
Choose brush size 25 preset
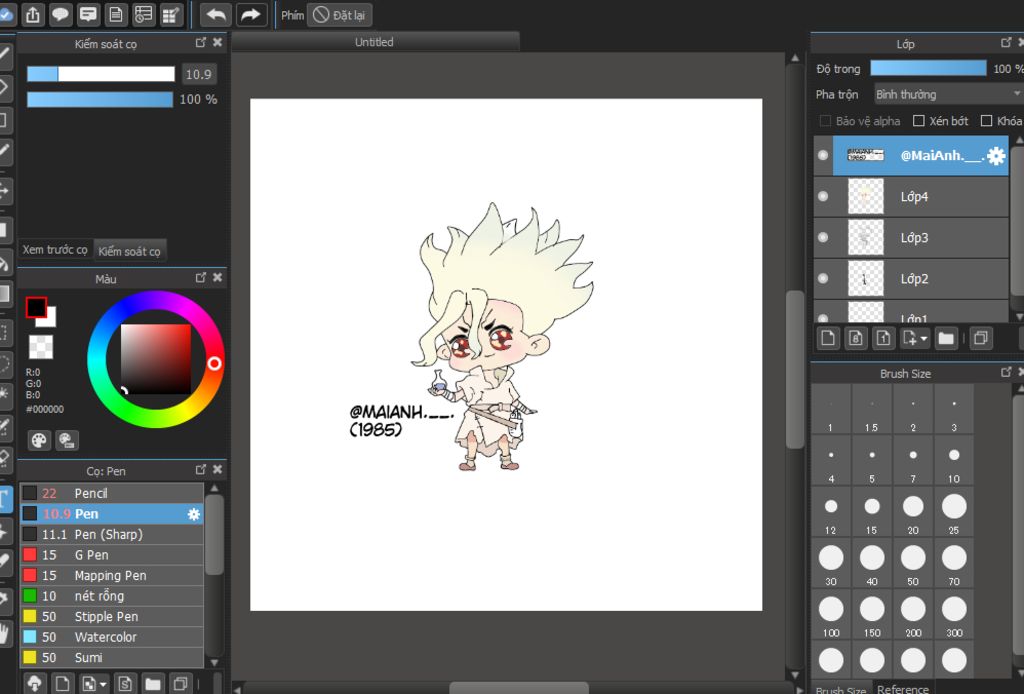[954, 513]
